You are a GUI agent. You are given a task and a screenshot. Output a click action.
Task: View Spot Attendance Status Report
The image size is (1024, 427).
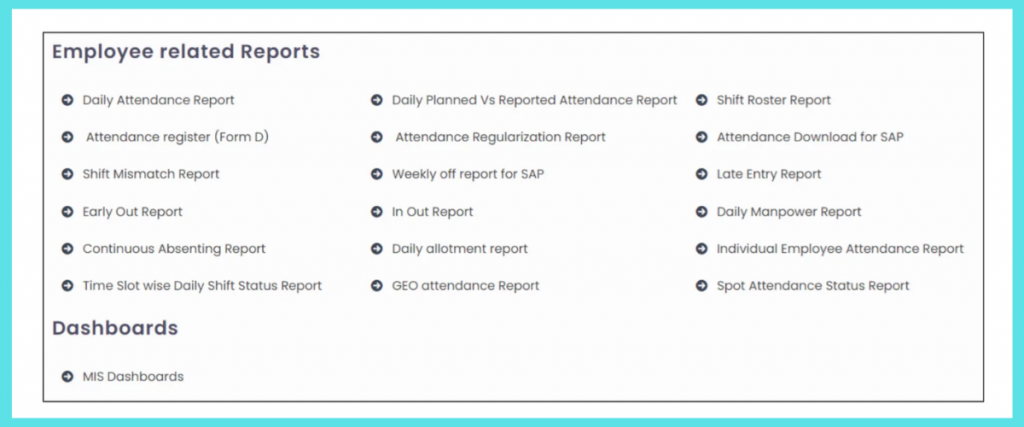tap(813, 286)
